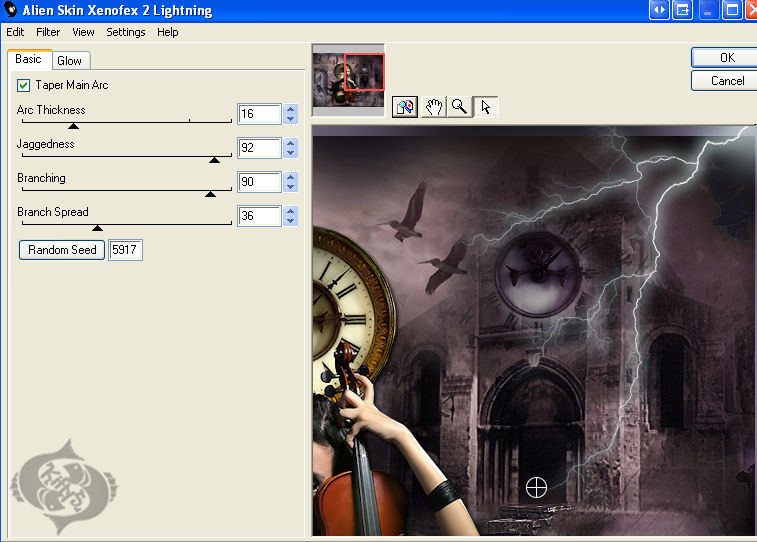
Task: Open the Help menu
Action: (x=168, y=32)
